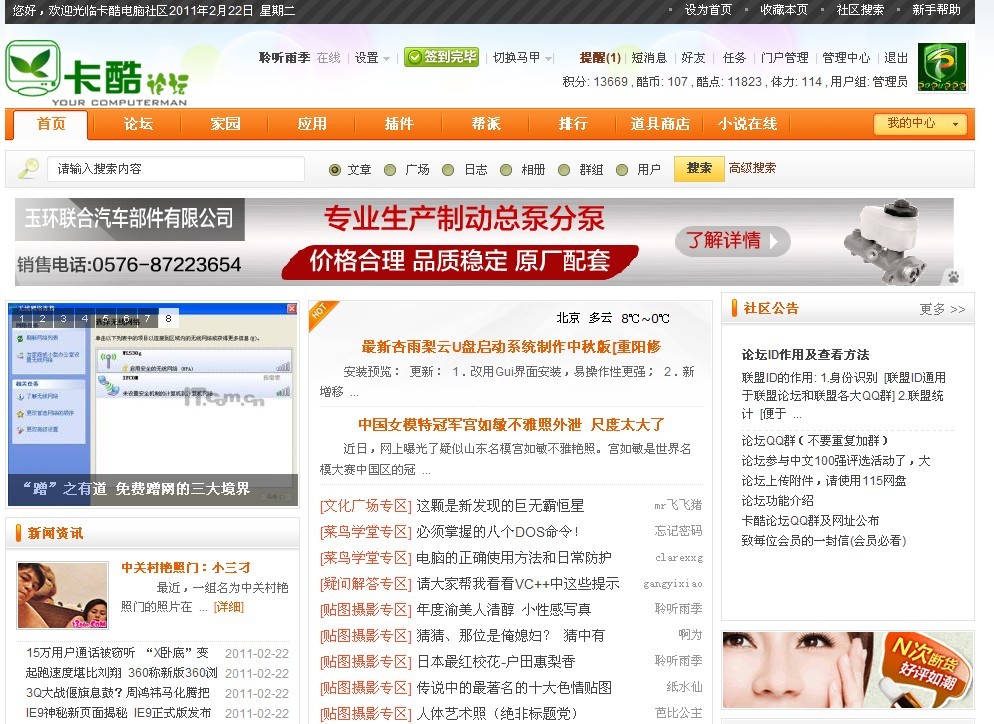Open the 插件 tab
This screenshot has height=724, width=994.
coord(399,124)
